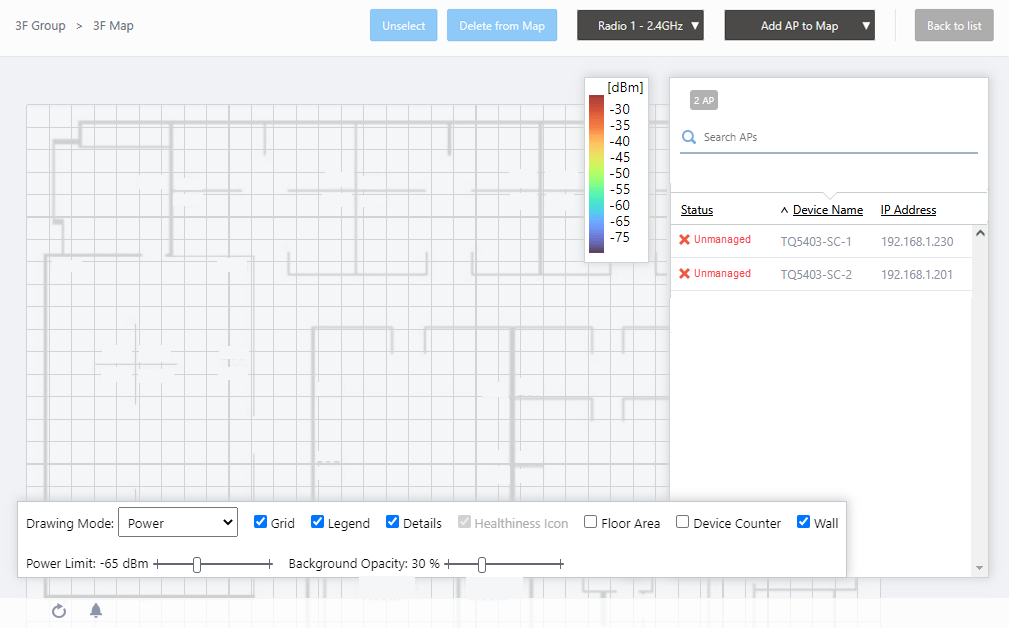Click the red X status icon for TQ5403-SC-1
This screenshot has width=1009, height=628.
pos(685,240)
